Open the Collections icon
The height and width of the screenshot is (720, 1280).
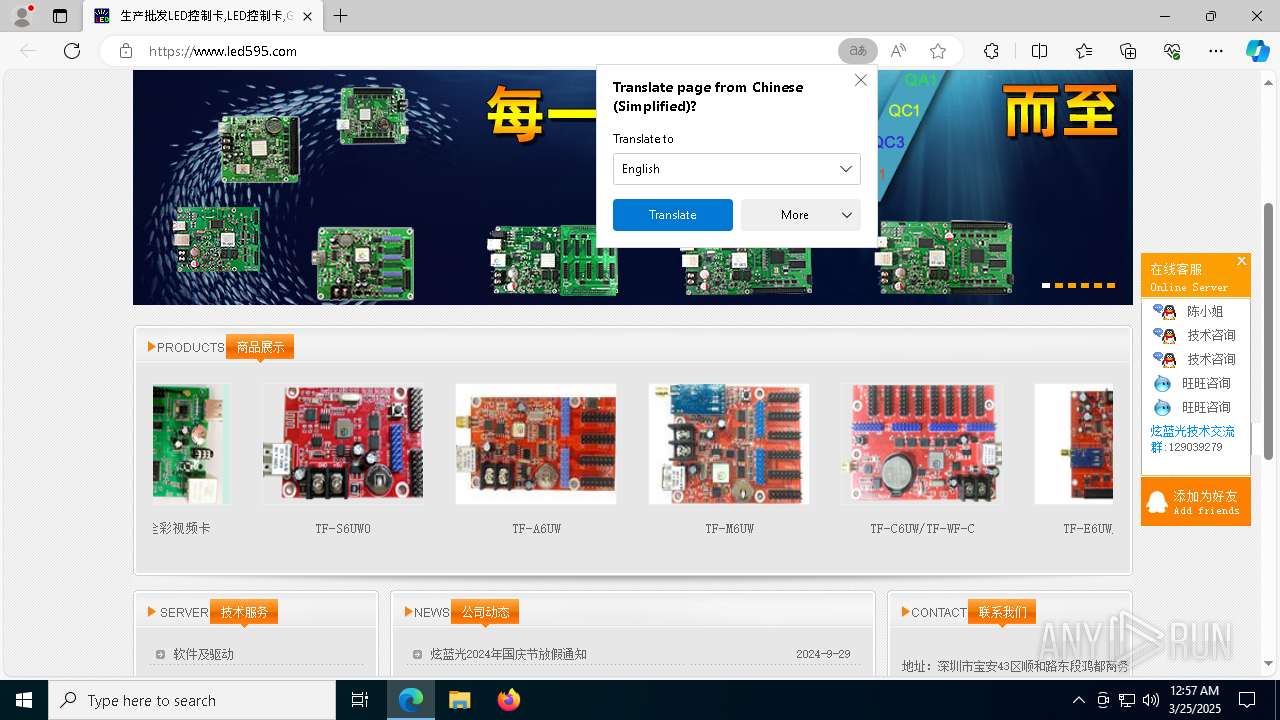(x=1128, y=51)
